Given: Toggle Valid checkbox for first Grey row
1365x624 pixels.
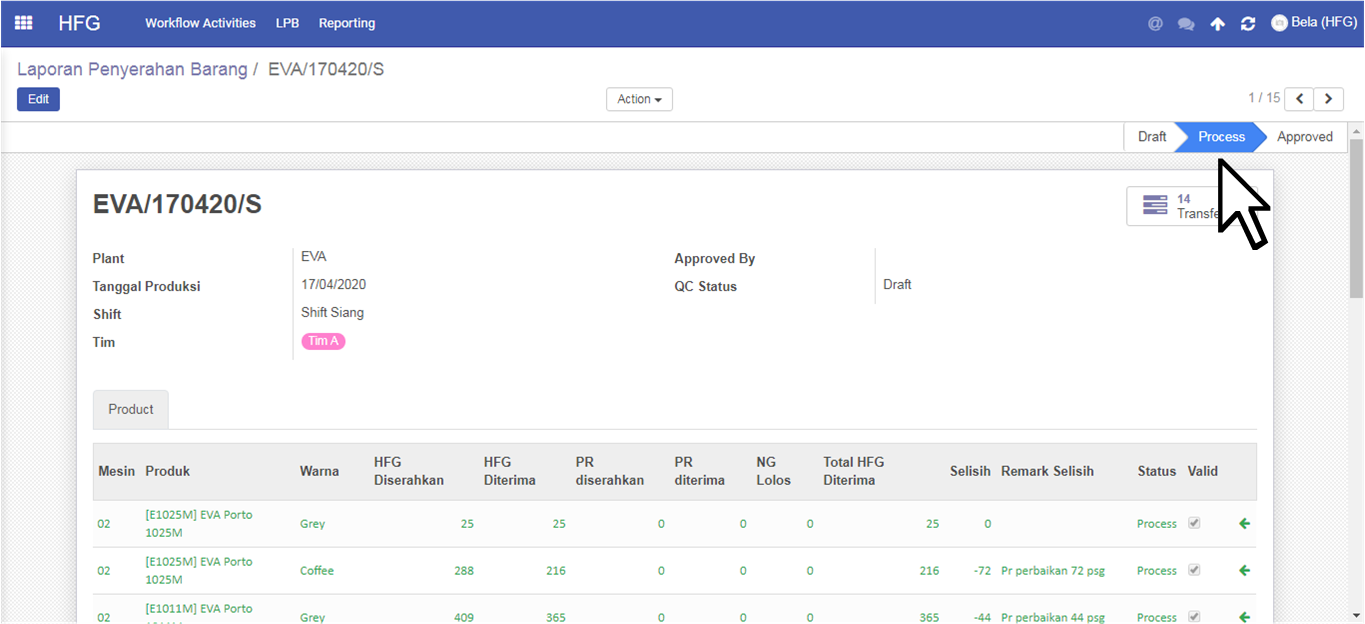Looking at the screenshot, I should click(1193, 523).
